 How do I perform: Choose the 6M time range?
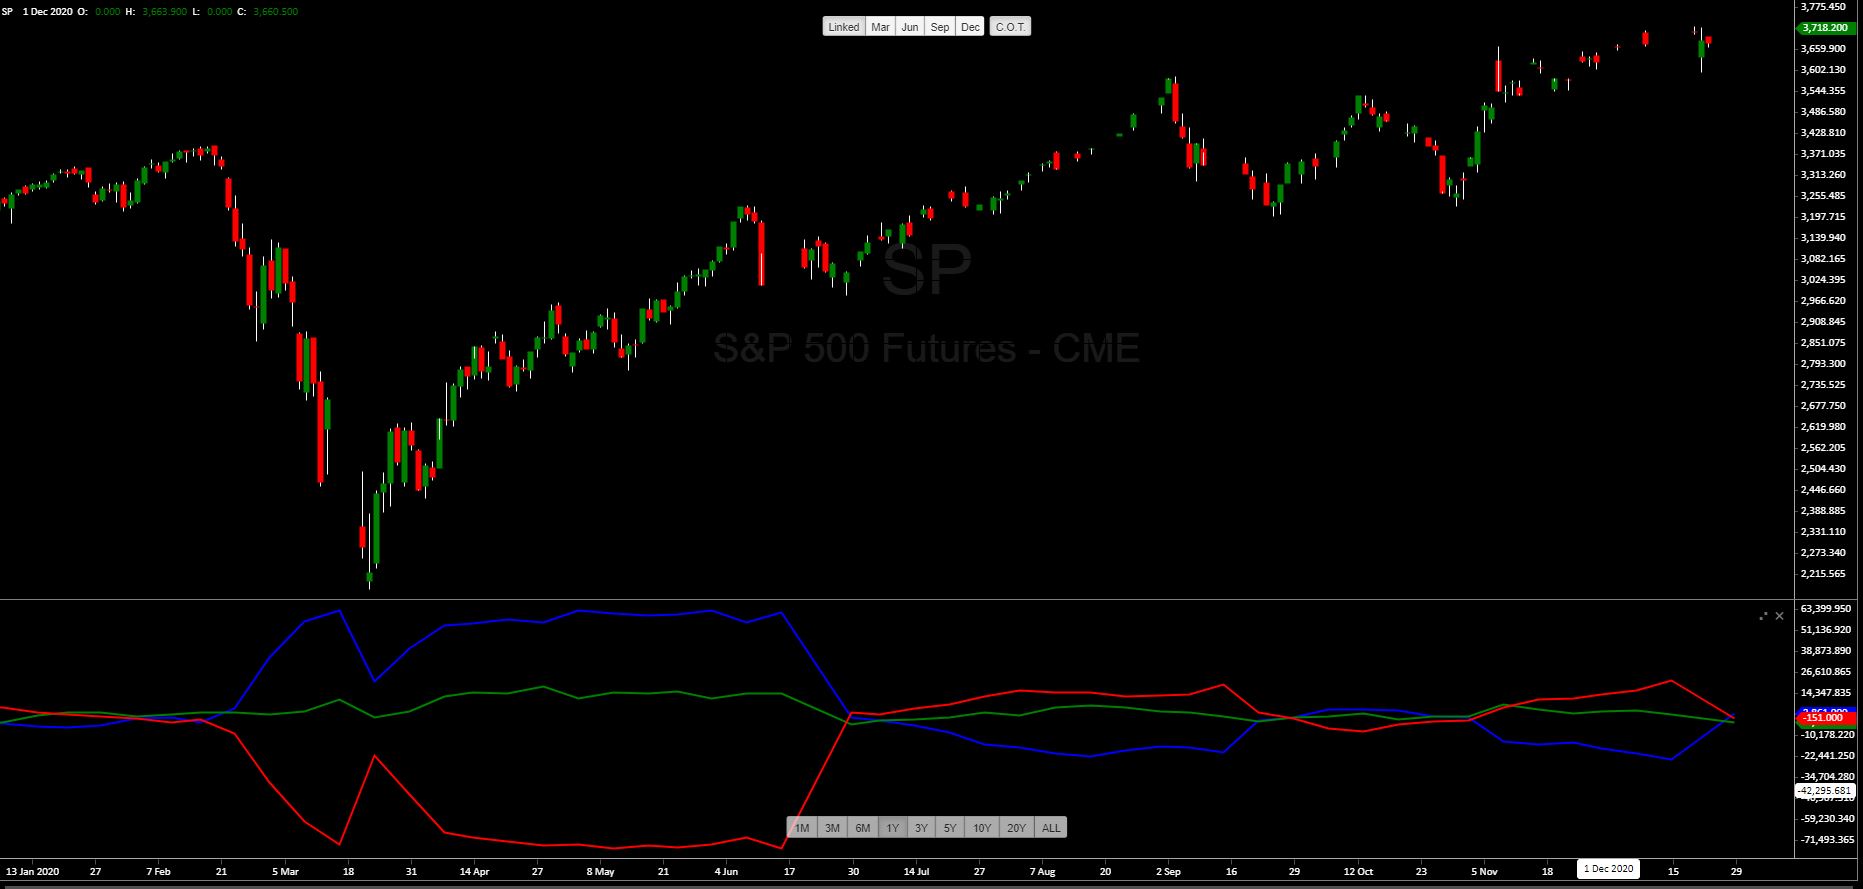[x=862, y=828]
